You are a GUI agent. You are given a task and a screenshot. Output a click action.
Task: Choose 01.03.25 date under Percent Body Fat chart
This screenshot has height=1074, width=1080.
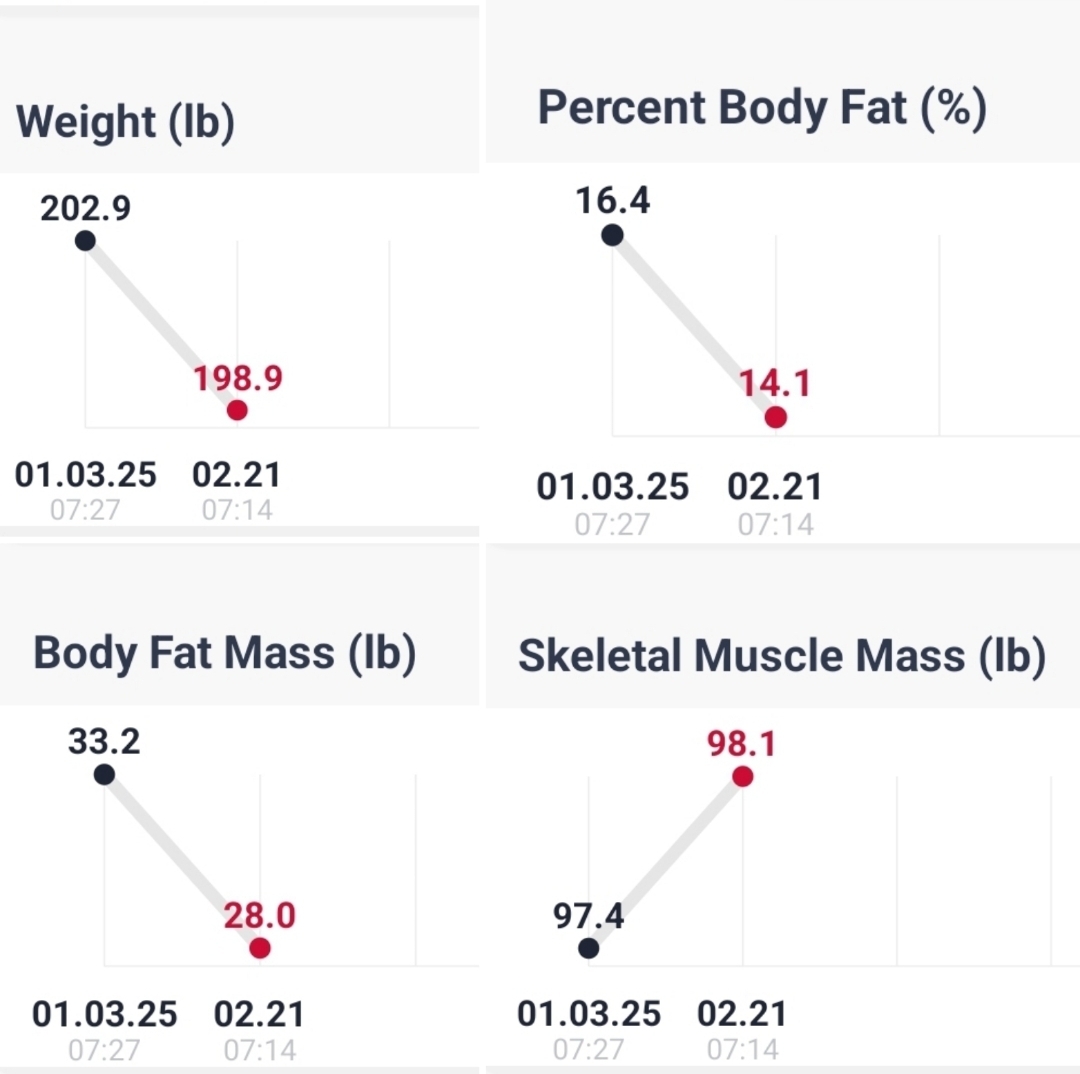pyautogui.click(x=612, y=488)
